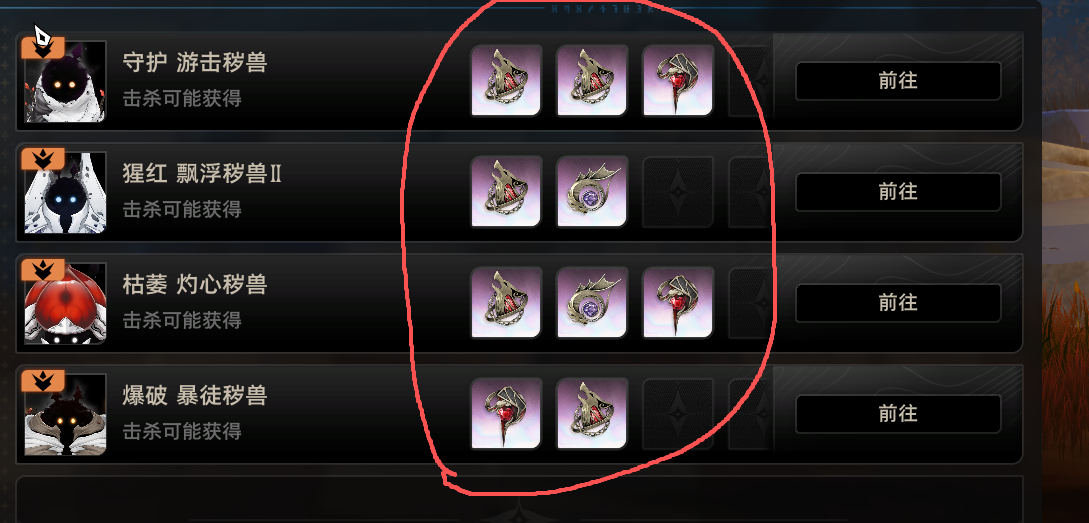This screenshot has width=1089, height=523.
Task: Click empty third item slot in 猩红 飘浮秽兽Ⅱ row
Action: tap(678, 192)
